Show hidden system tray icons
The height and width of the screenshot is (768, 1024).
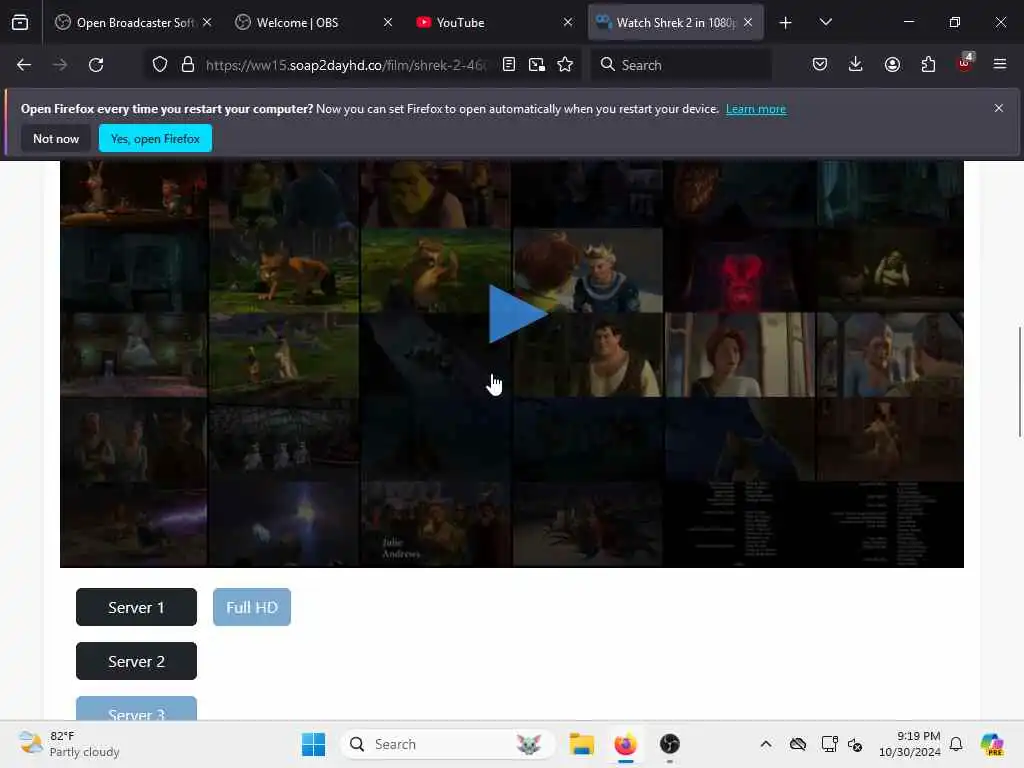click(766, 744)
